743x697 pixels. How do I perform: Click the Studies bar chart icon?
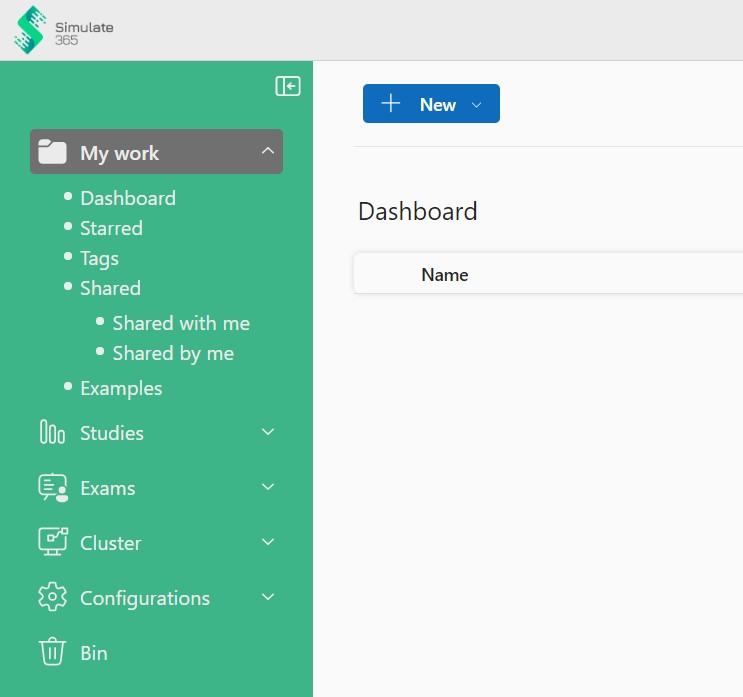52,433
